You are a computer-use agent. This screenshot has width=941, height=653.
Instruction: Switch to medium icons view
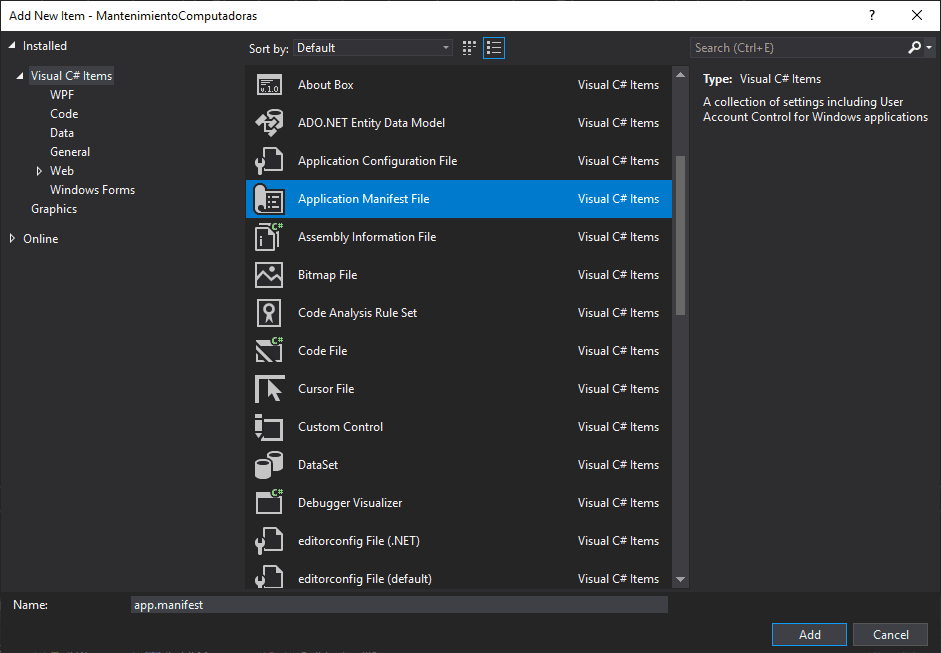click(468, 47)
